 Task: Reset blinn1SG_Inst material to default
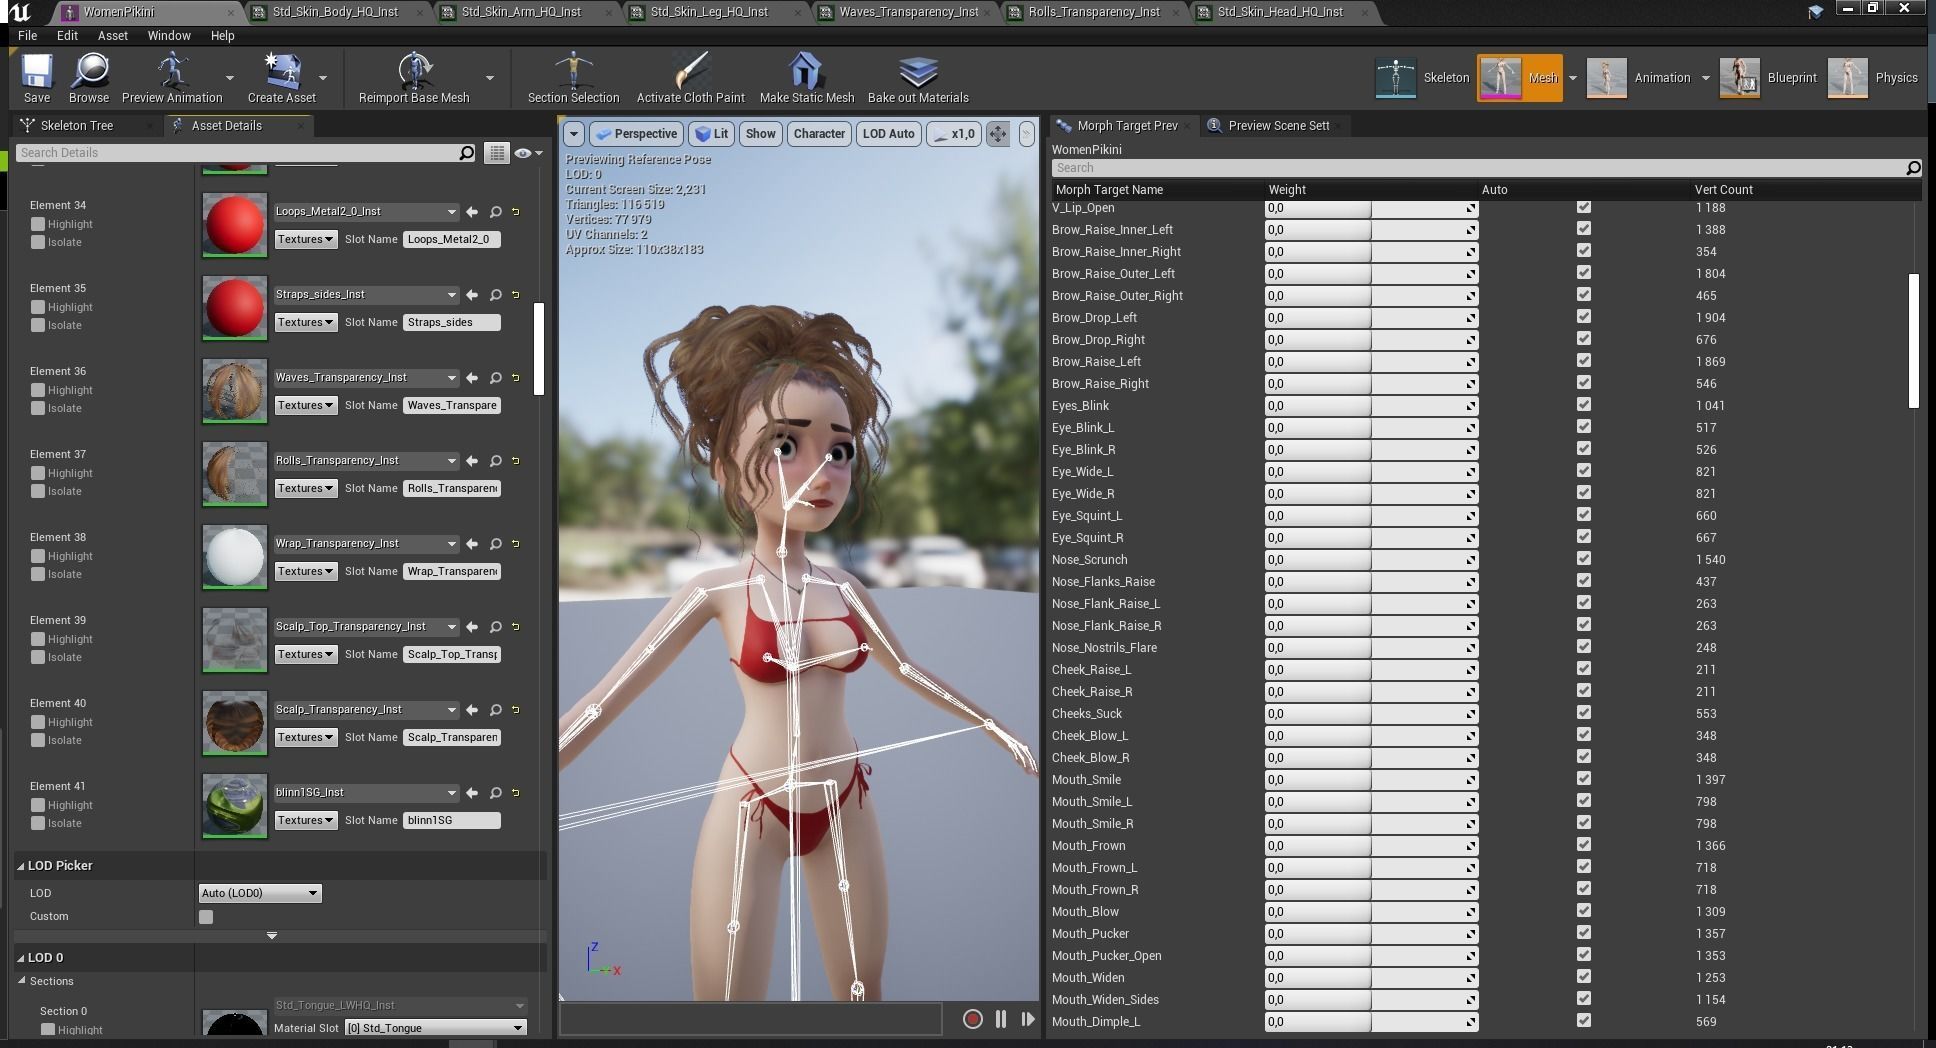pyautogui.click(x=516, y=793)
